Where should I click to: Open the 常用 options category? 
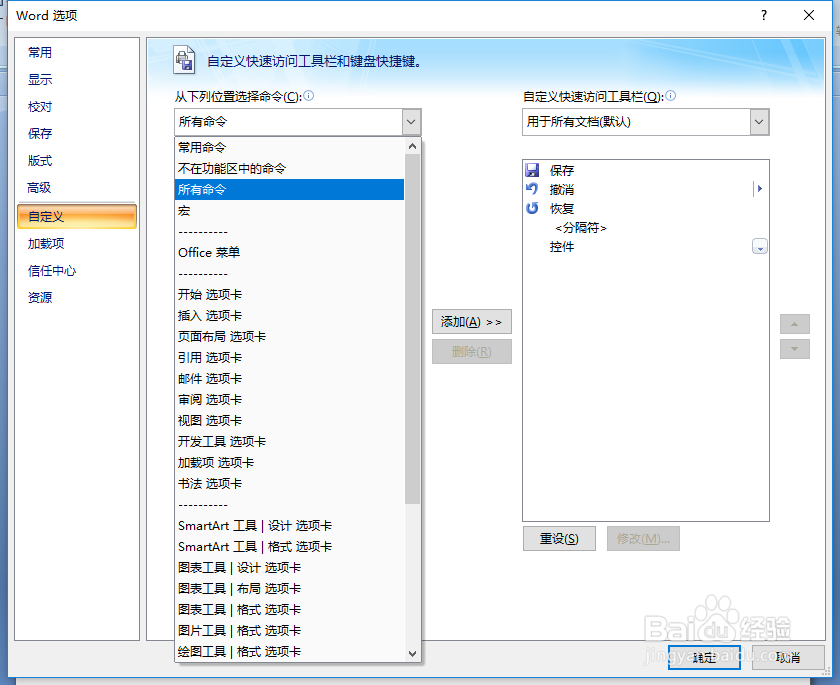point(77,52)
